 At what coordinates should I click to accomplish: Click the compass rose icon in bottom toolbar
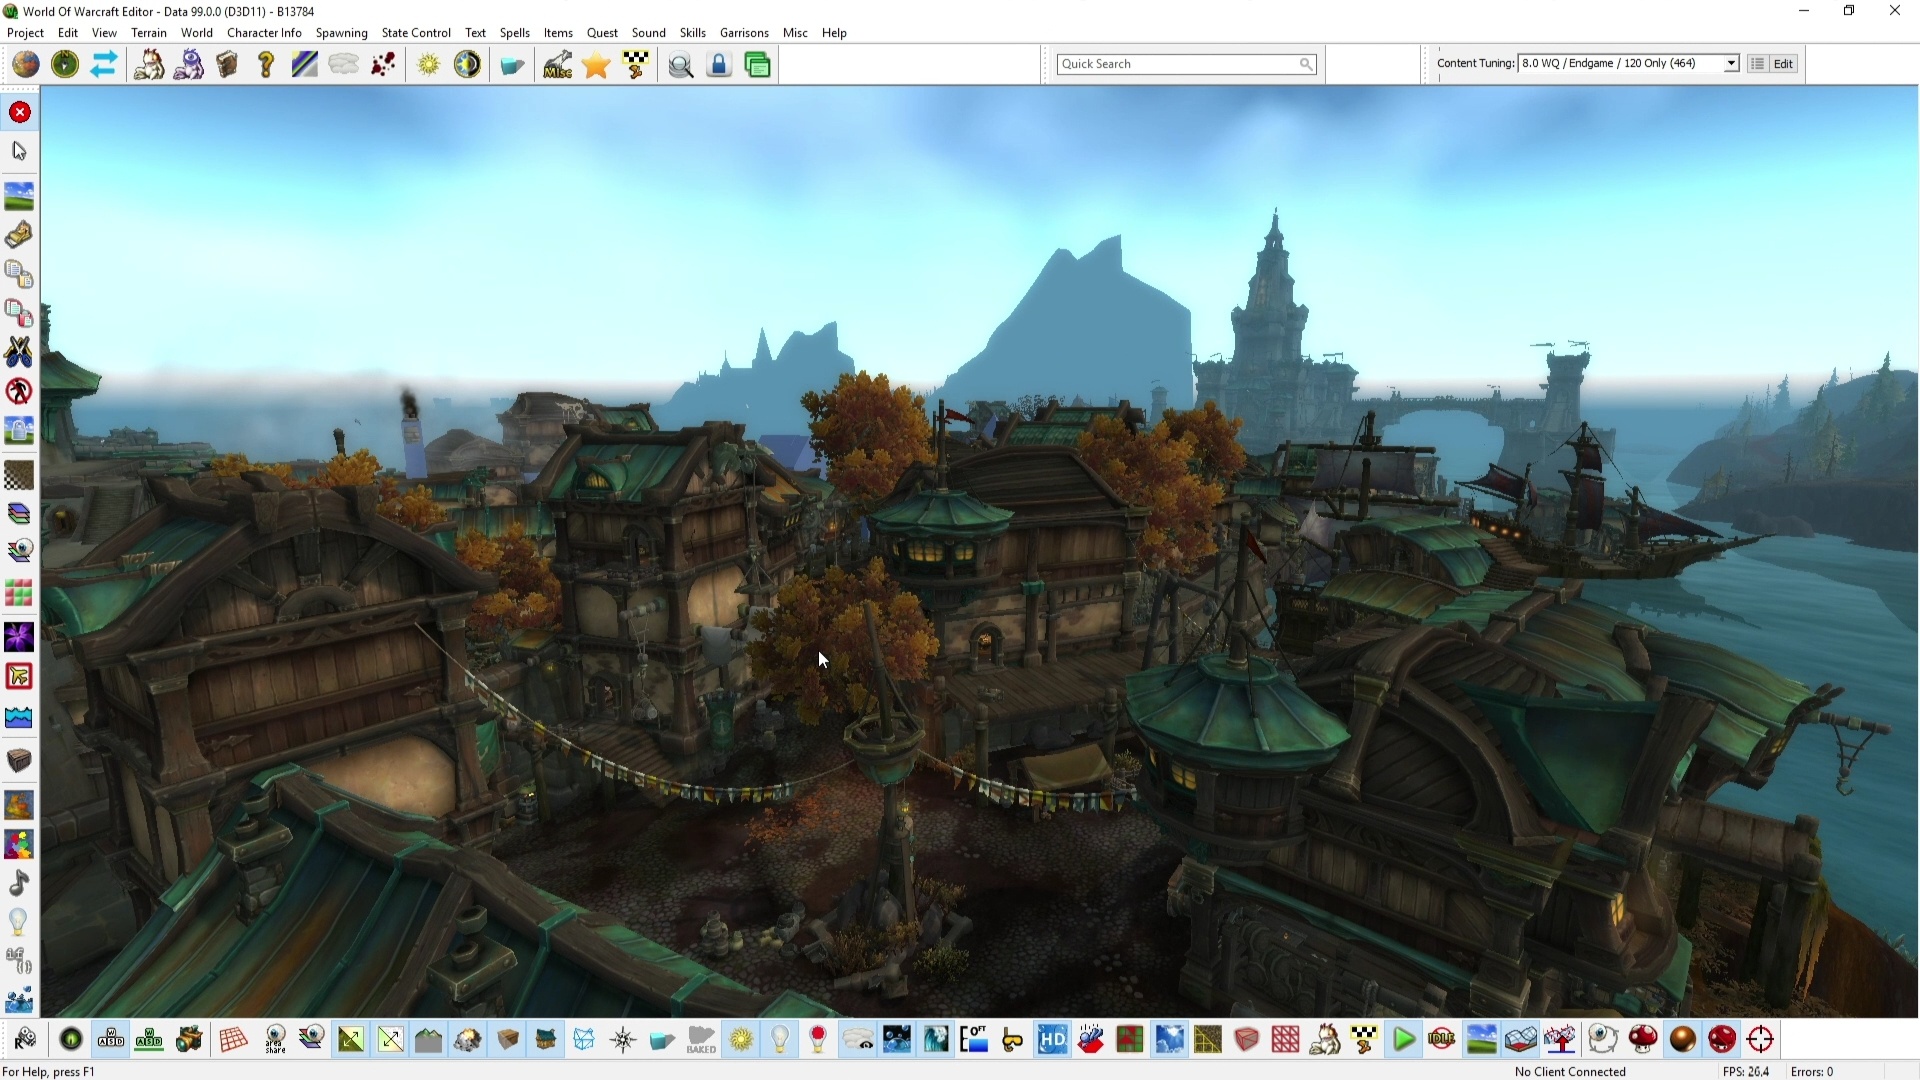tap(623, 1040)
